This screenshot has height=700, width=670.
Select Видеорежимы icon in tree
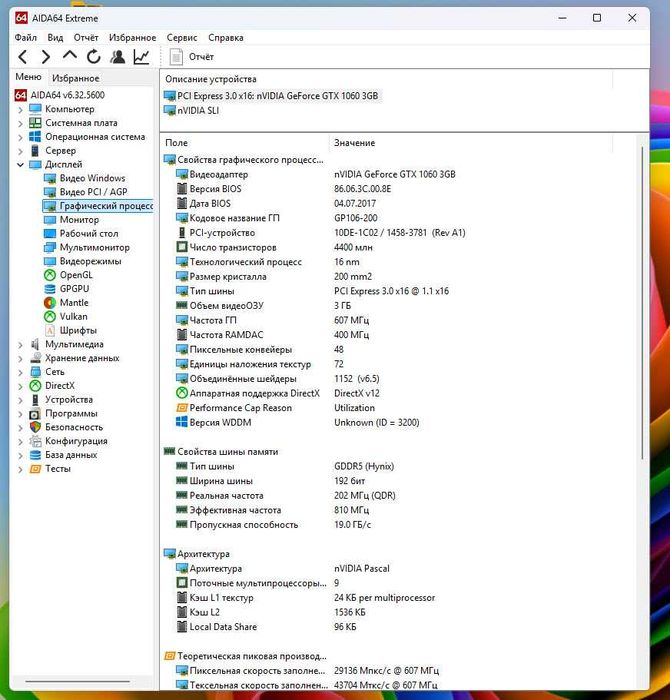(x=50, y=261)
